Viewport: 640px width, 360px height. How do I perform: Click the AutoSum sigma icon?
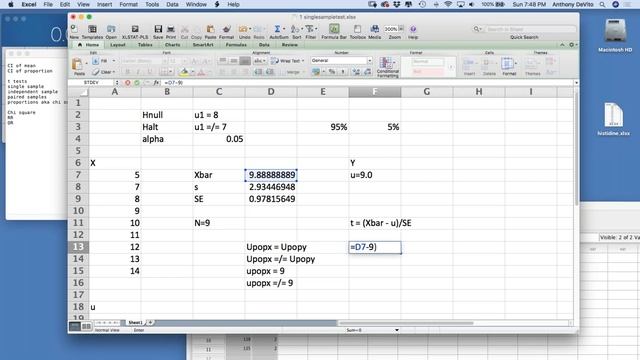(x=277, y=29)
